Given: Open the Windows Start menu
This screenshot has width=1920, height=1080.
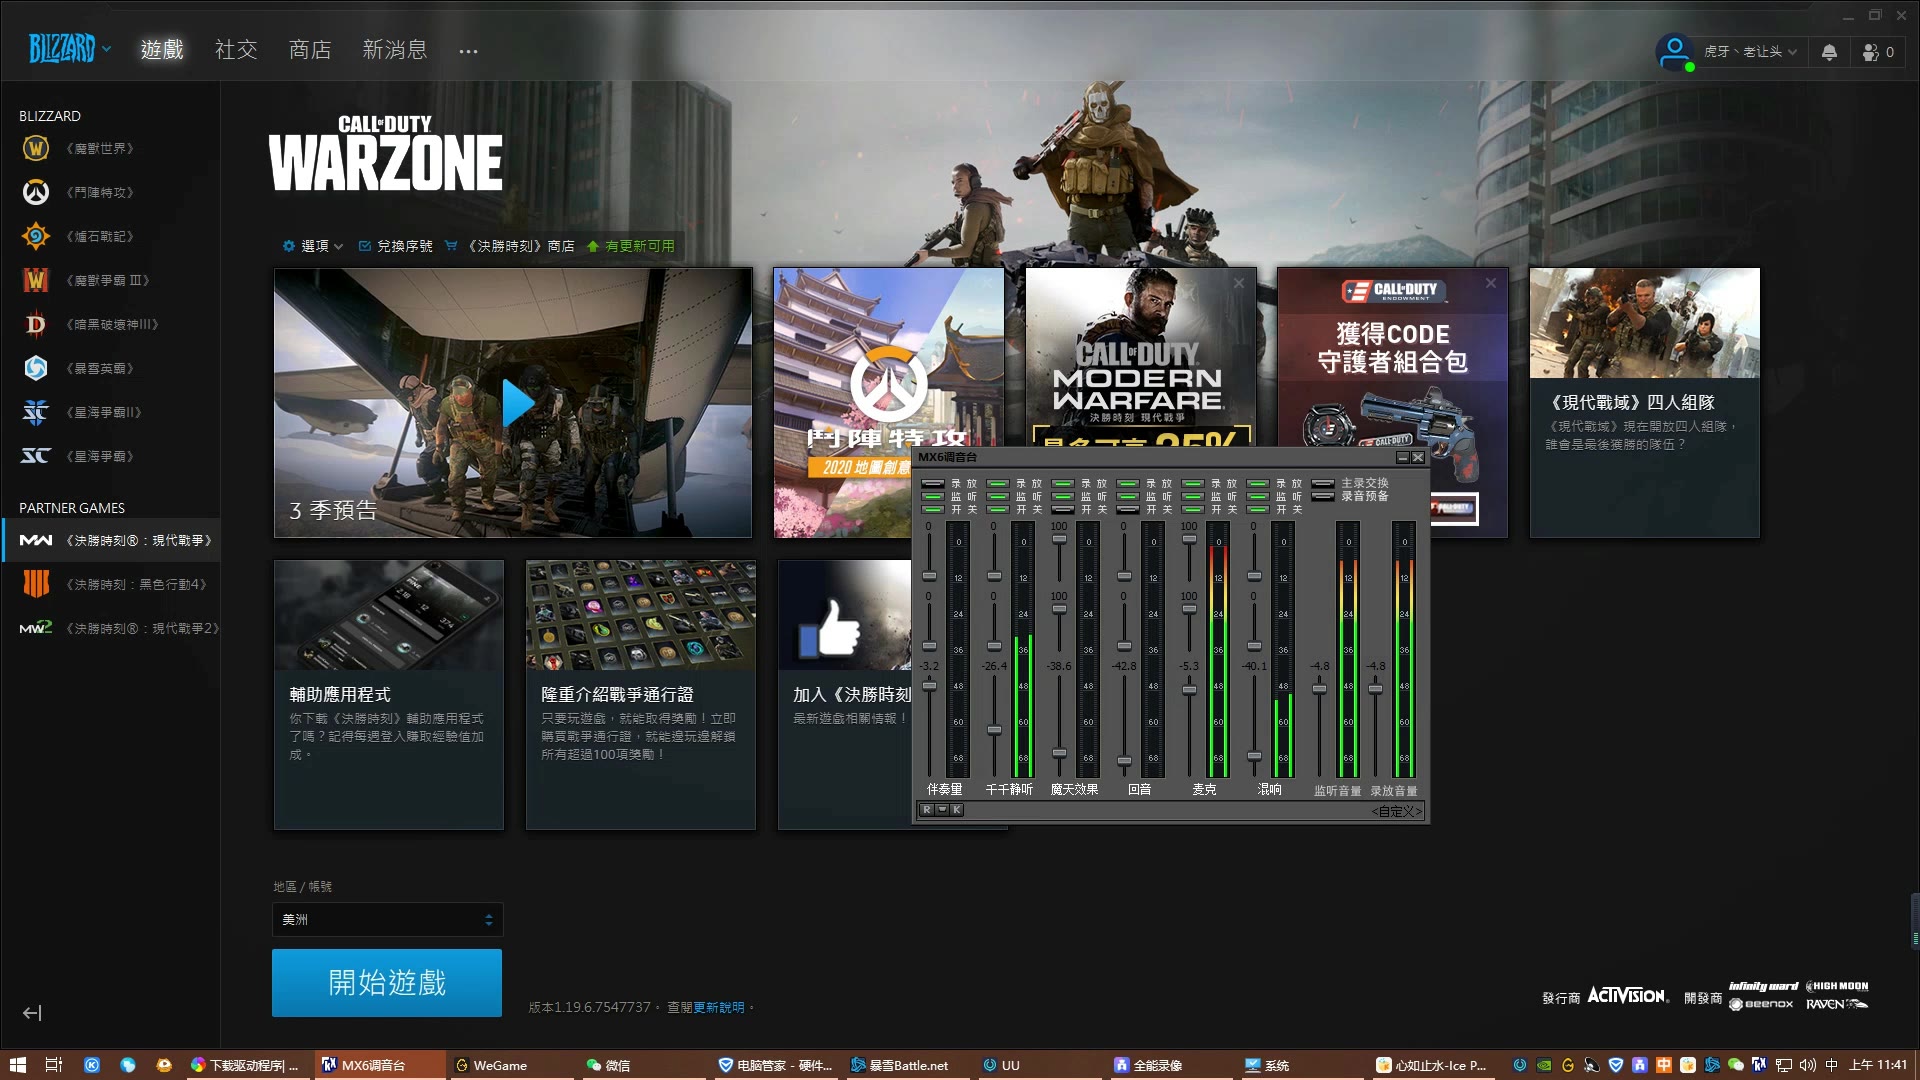Looking at the screenshot, I should coord(18,1065).
